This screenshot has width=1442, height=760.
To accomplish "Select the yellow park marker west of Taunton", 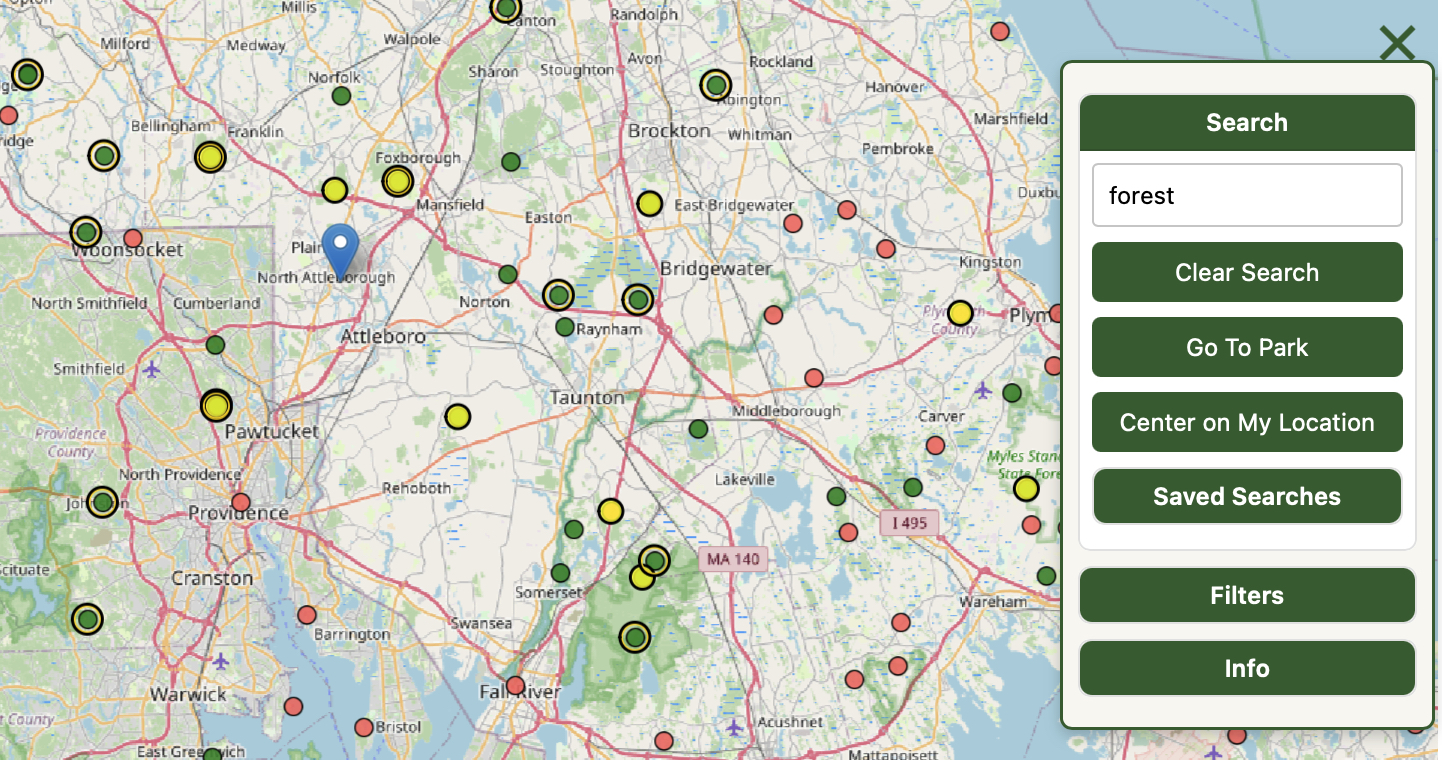I will click(458, 416).
